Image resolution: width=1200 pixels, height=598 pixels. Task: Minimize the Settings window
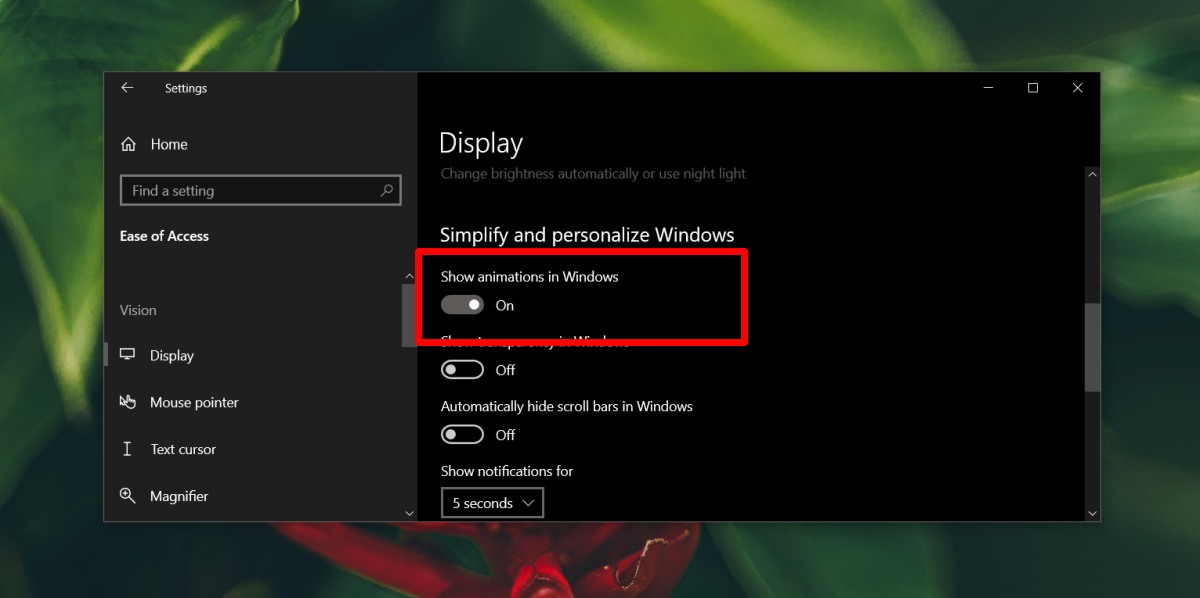tap(988, 88)
